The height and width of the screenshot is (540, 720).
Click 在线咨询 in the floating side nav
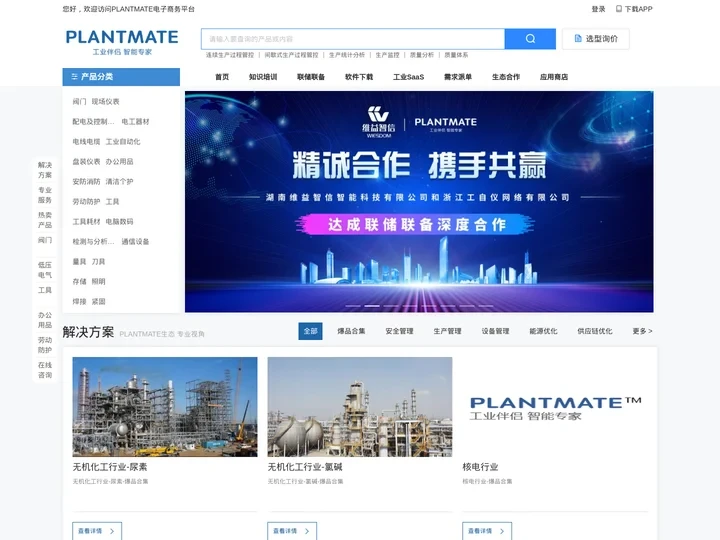click(x=45, y=370)
